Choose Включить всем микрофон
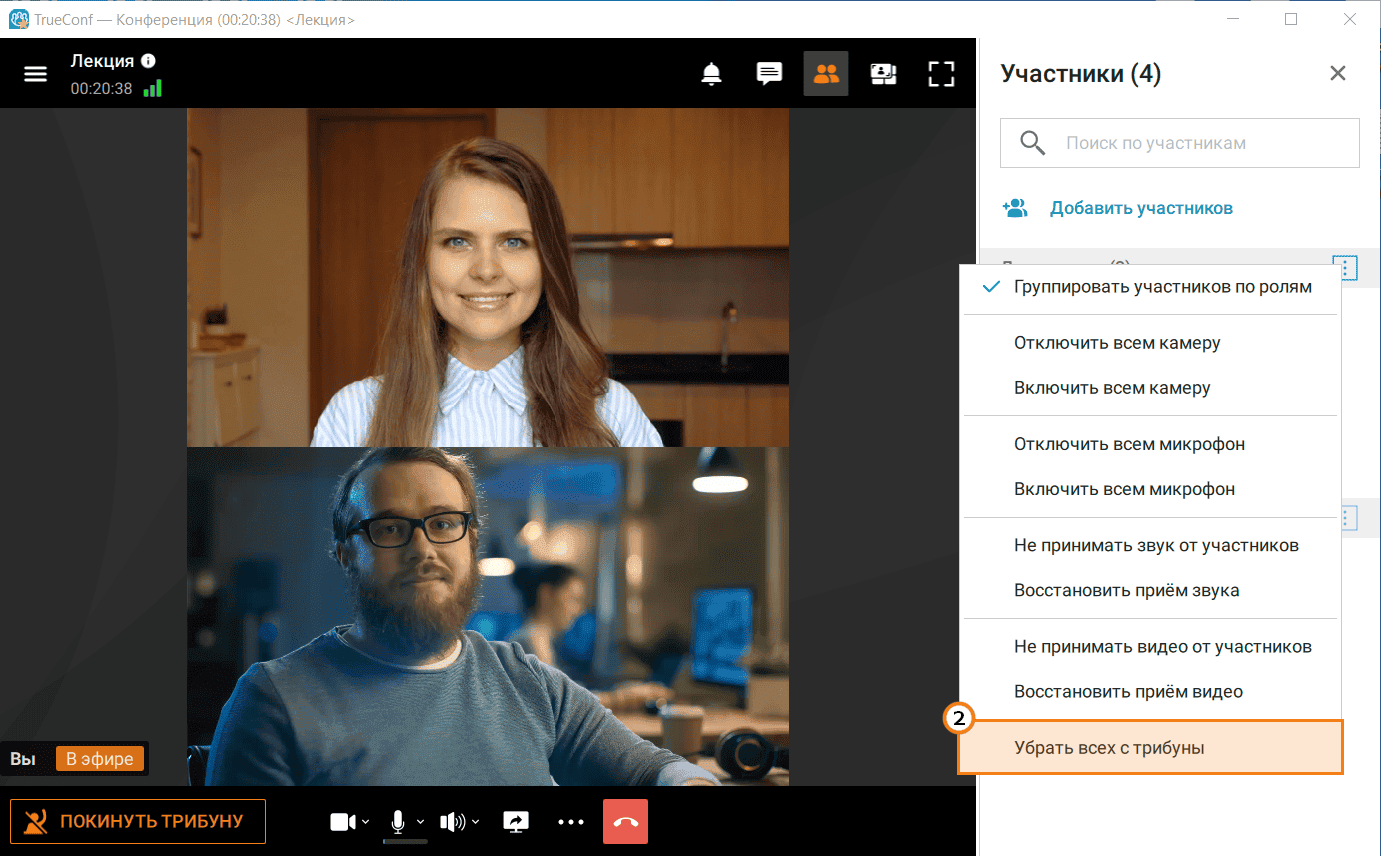Viewport: 1381px width, 856px height. coord(1149,489)
